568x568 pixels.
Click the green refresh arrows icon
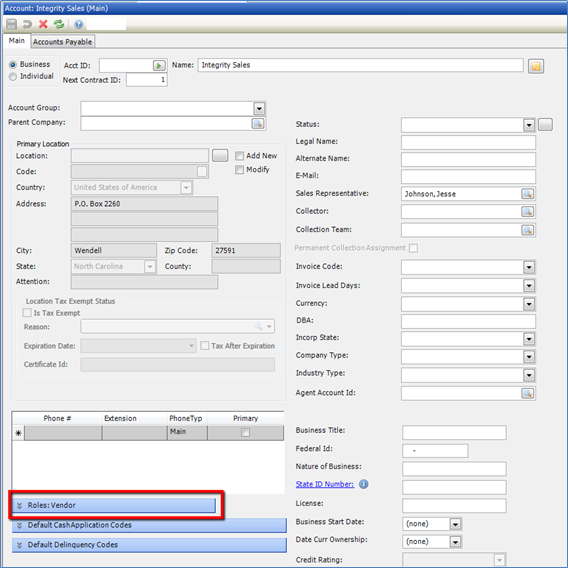pyautogui.click(x=59, y=24)
